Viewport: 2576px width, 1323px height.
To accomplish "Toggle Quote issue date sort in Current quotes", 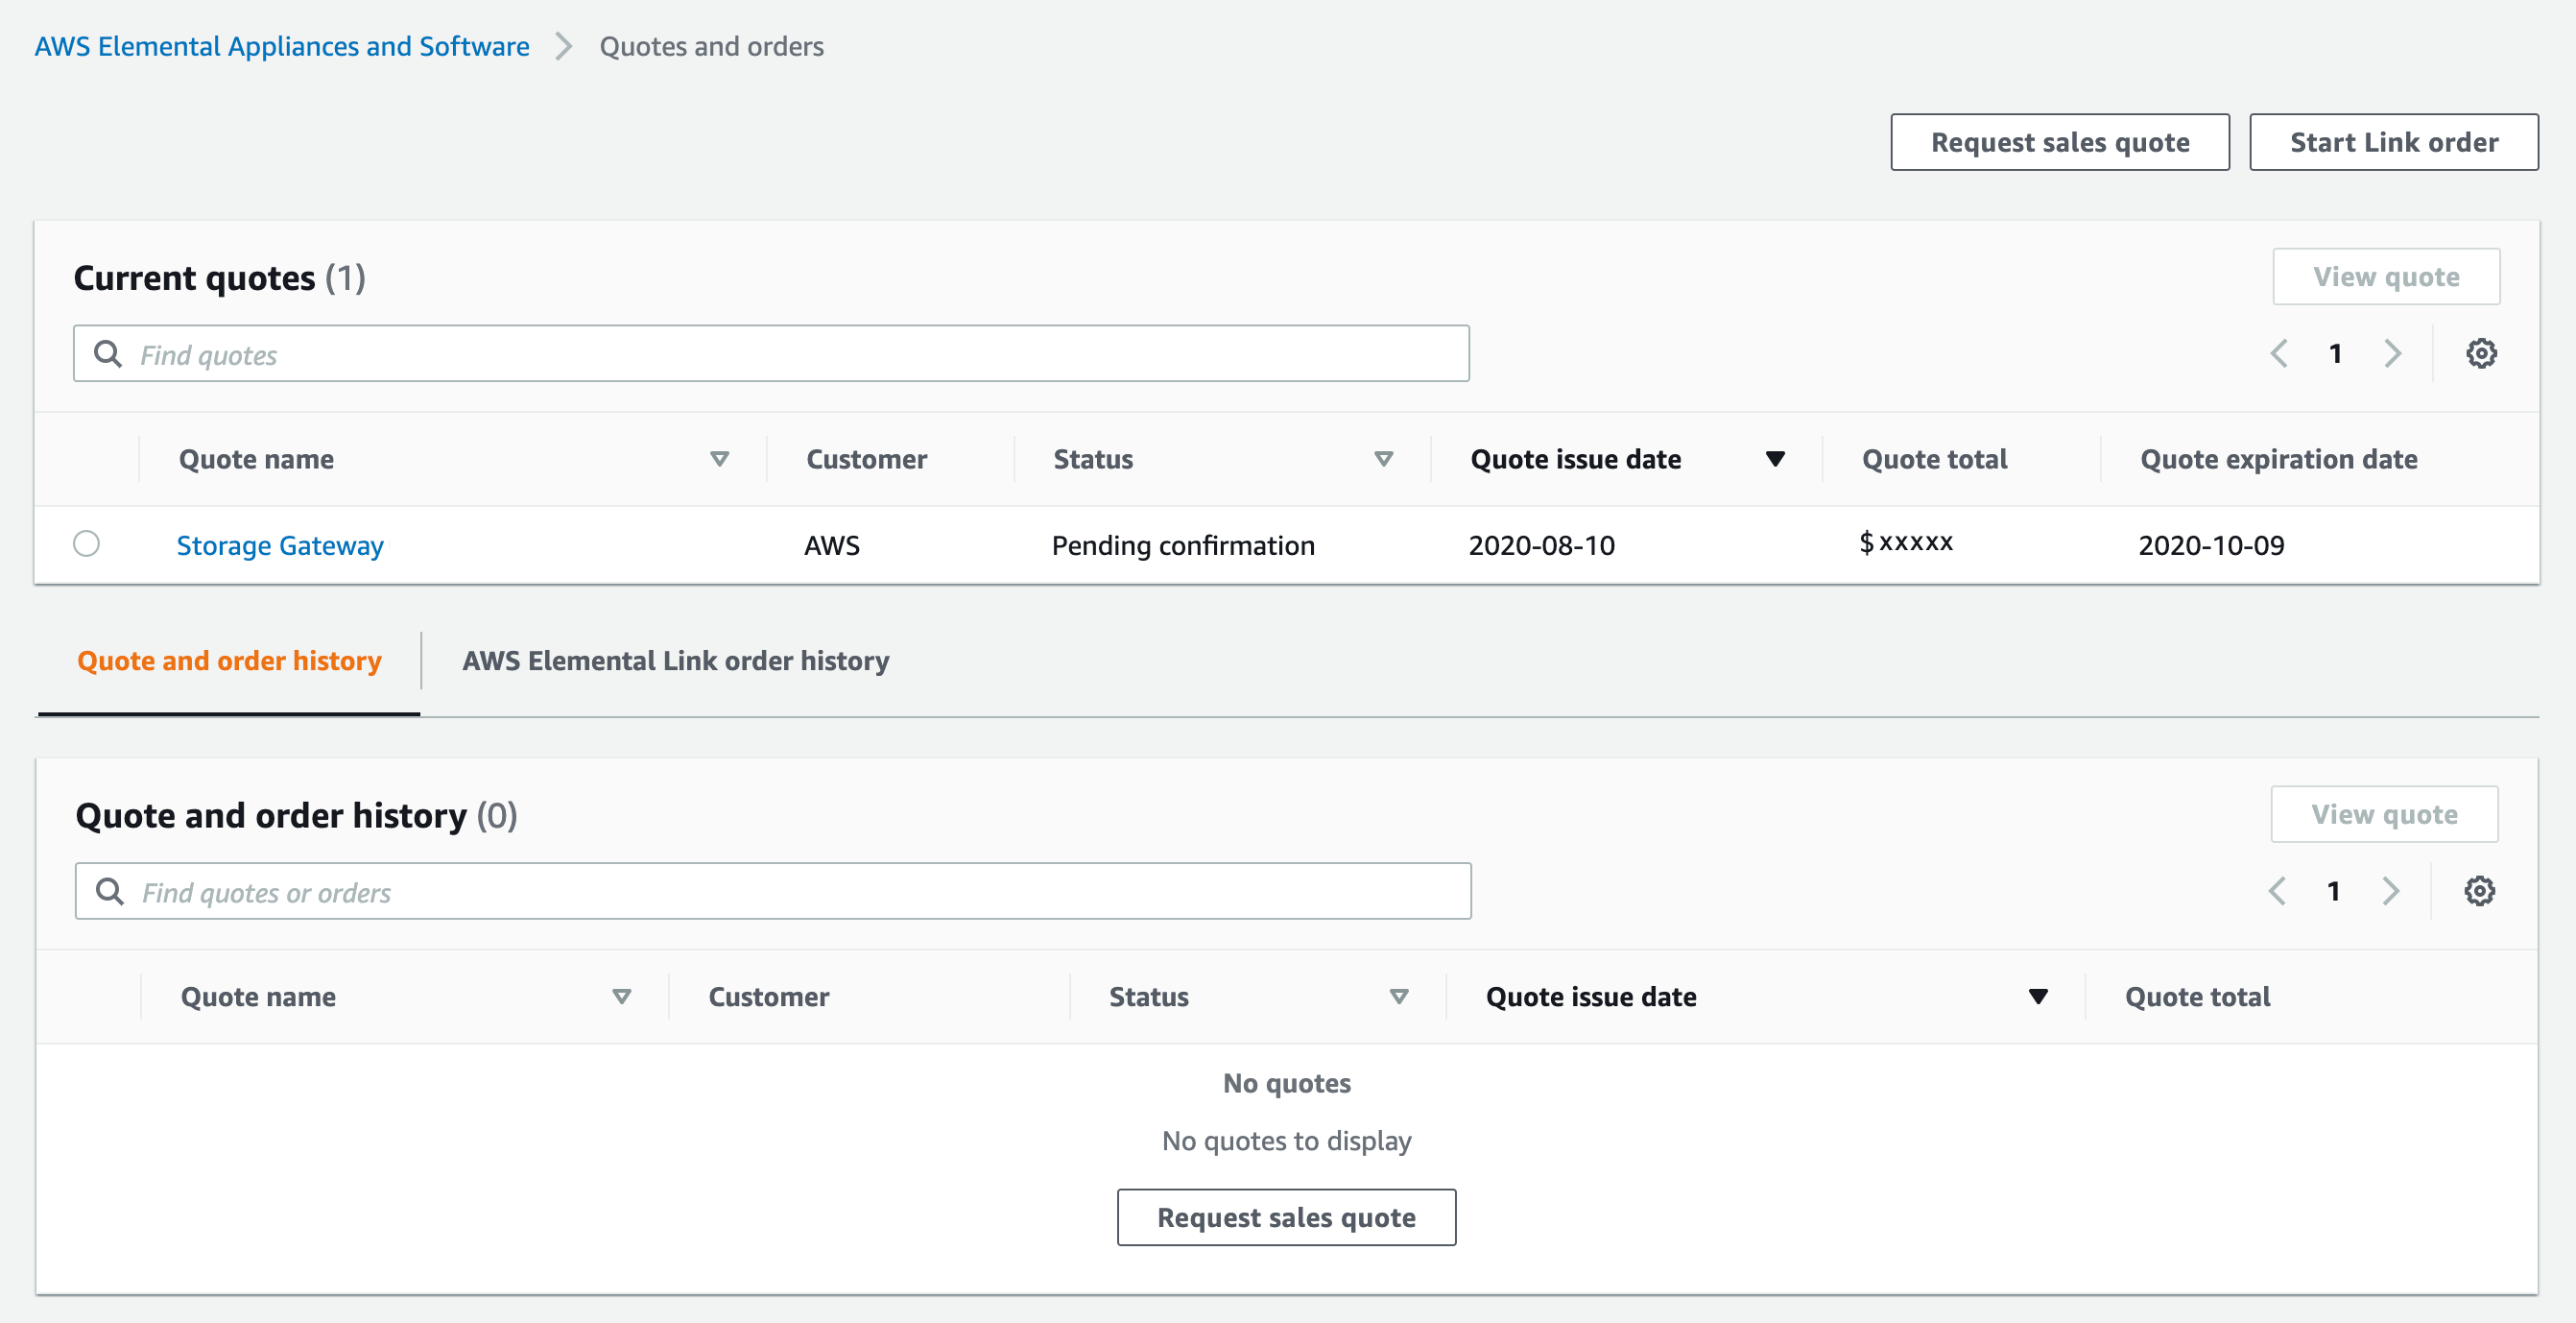I will pyautogui.click(x=1775, y=458).
